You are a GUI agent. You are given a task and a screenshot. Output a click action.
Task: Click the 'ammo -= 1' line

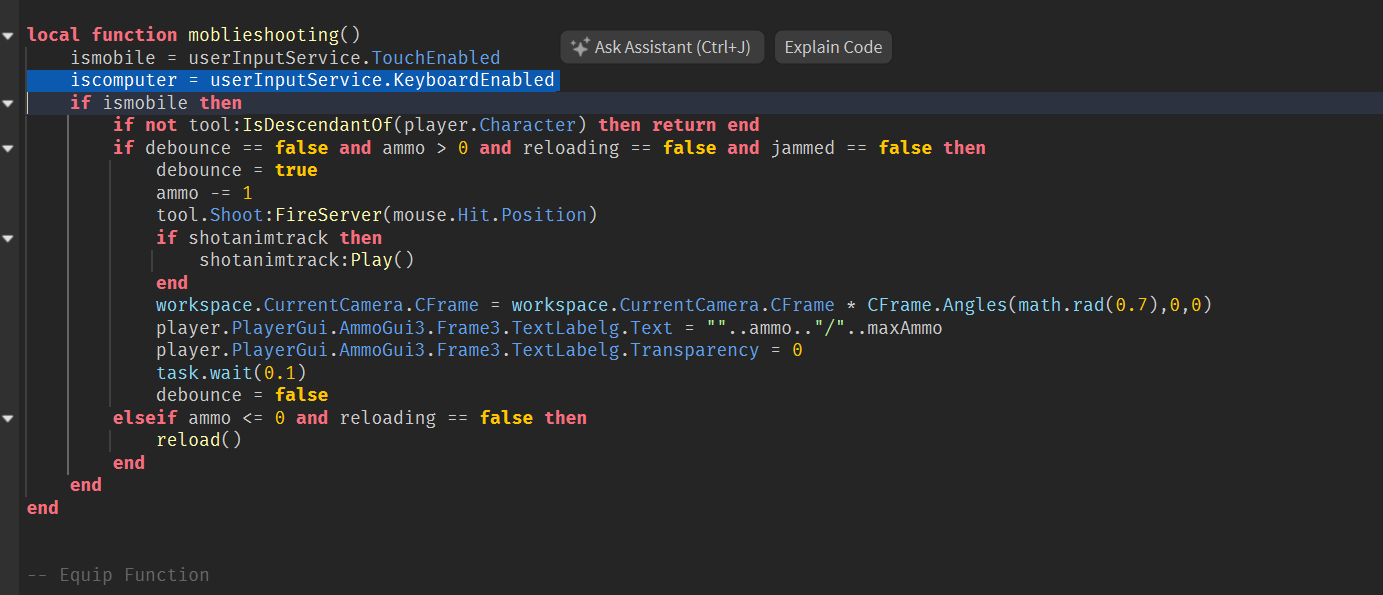pyautogui.click(x=204, y=193)
